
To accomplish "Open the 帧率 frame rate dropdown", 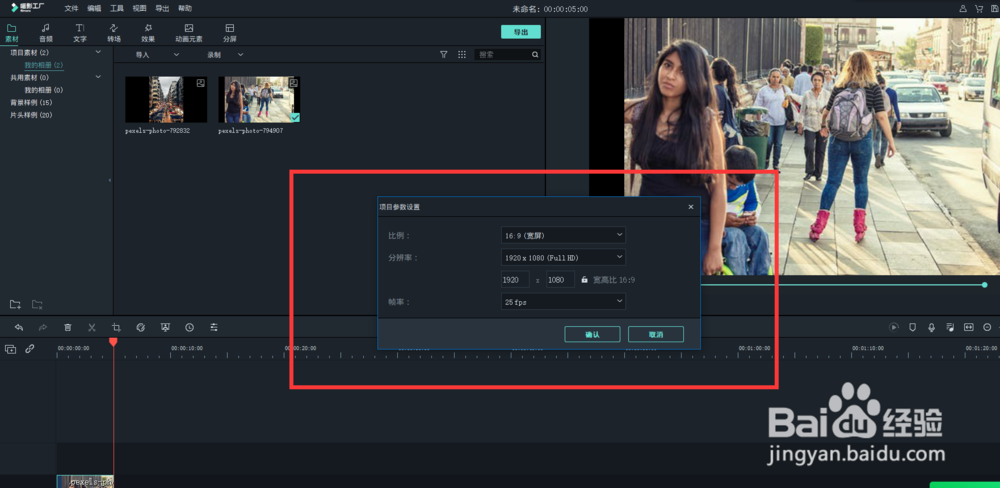I will point(563,302).
